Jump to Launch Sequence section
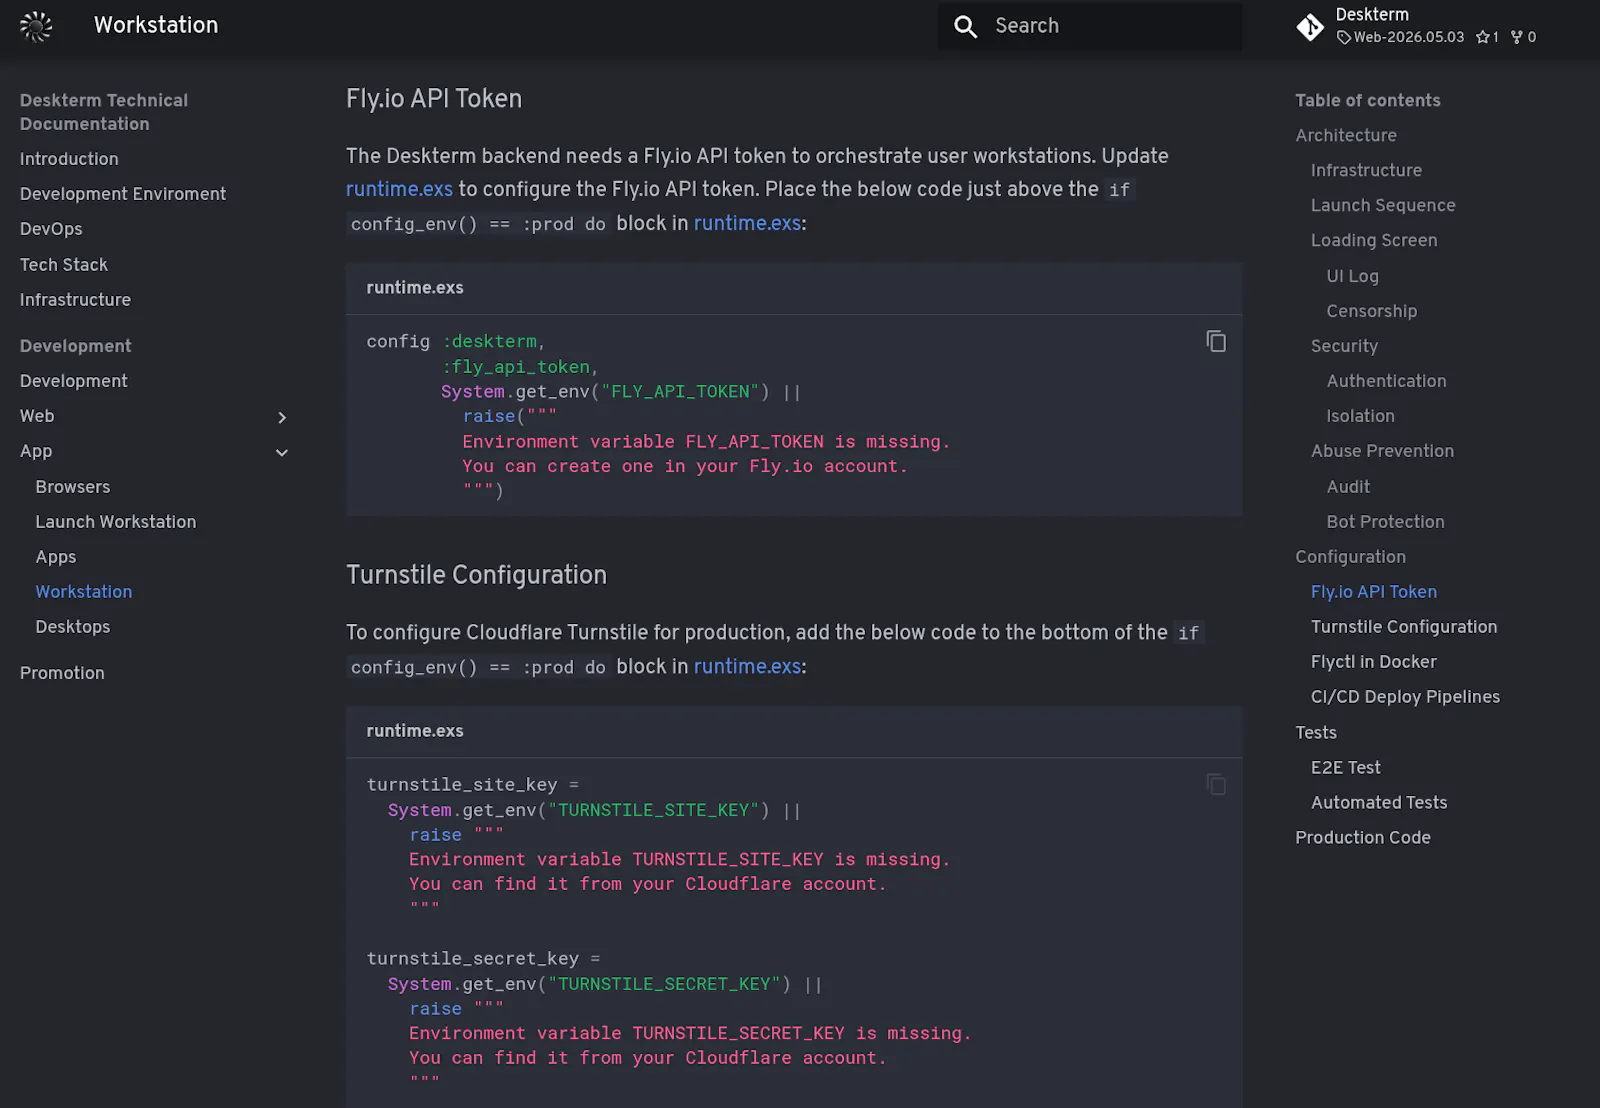 click(1383, 205)
